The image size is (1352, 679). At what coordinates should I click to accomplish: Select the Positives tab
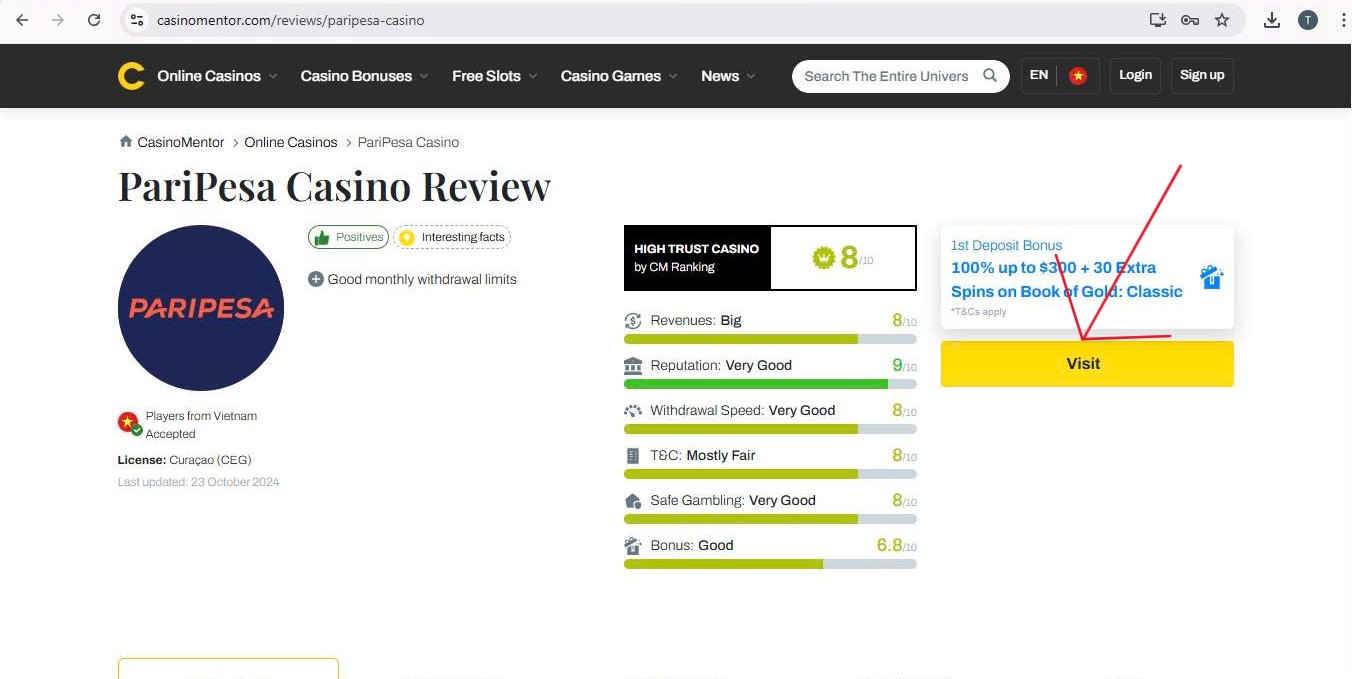(x=348, y=237)
